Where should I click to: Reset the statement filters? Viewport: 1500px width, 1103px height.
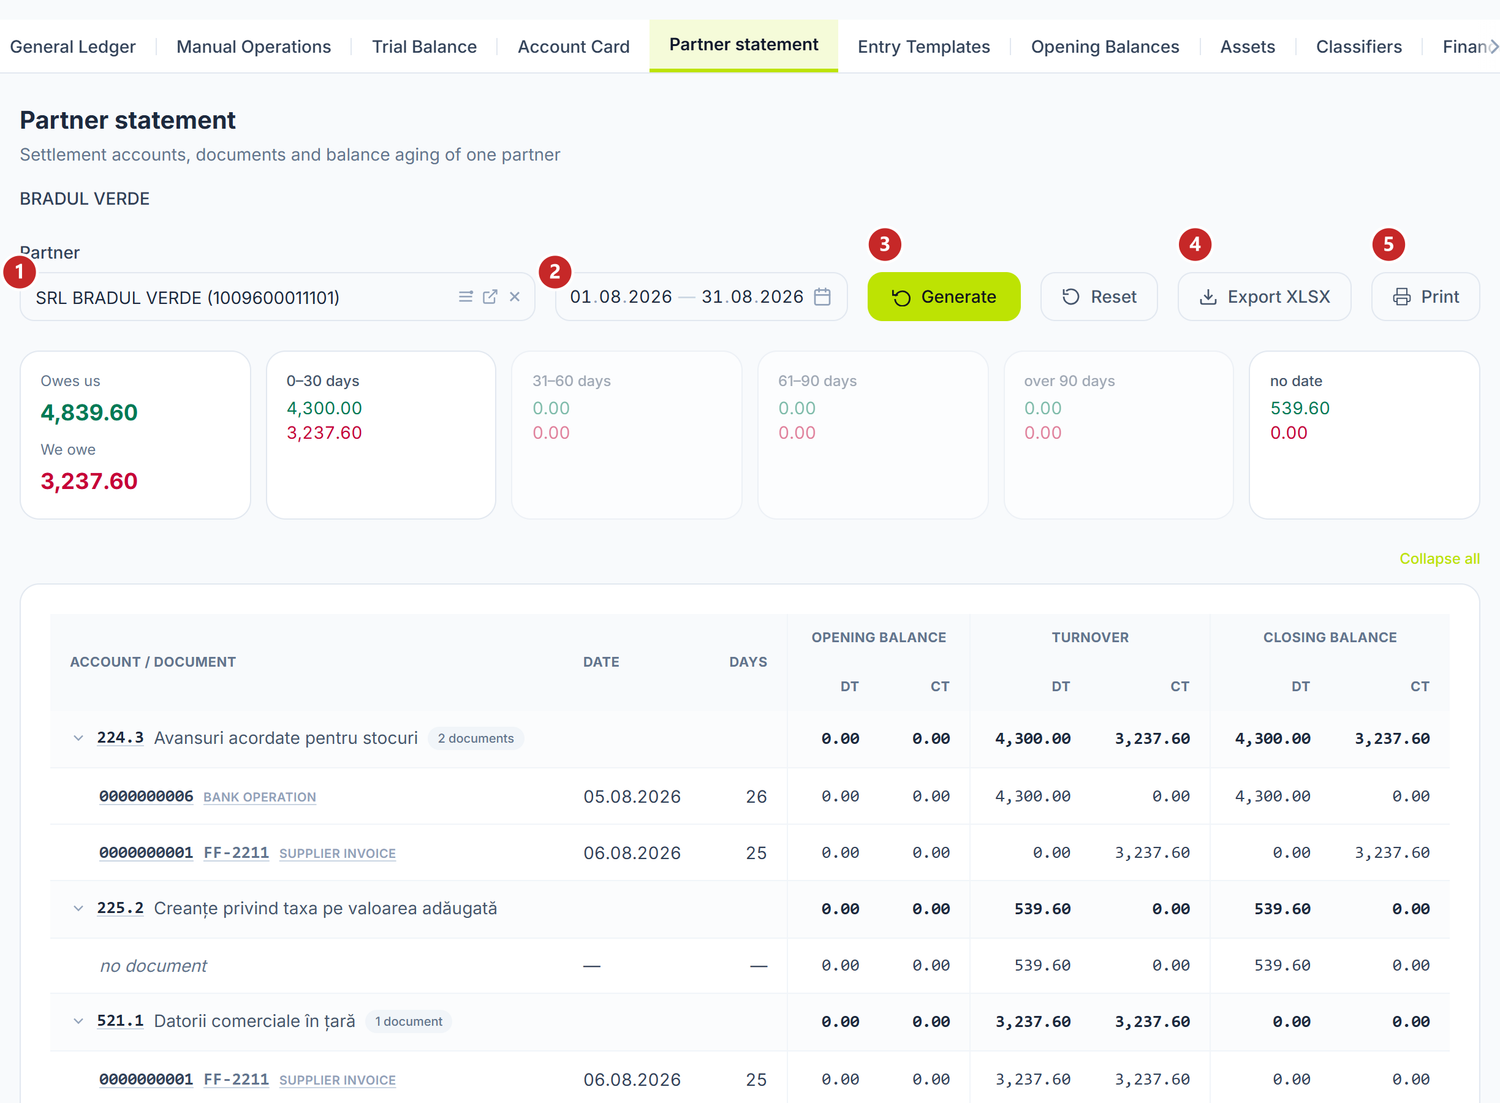point(1099,297)
